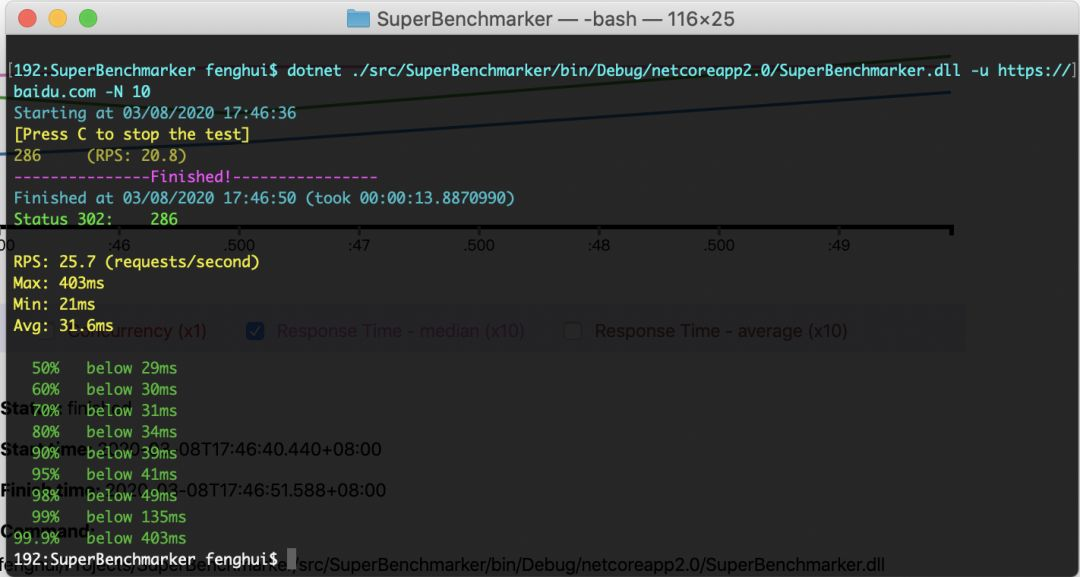Maximize the terminal using green button
Viewport: 1080px width, 577px height.
point(88,19)
